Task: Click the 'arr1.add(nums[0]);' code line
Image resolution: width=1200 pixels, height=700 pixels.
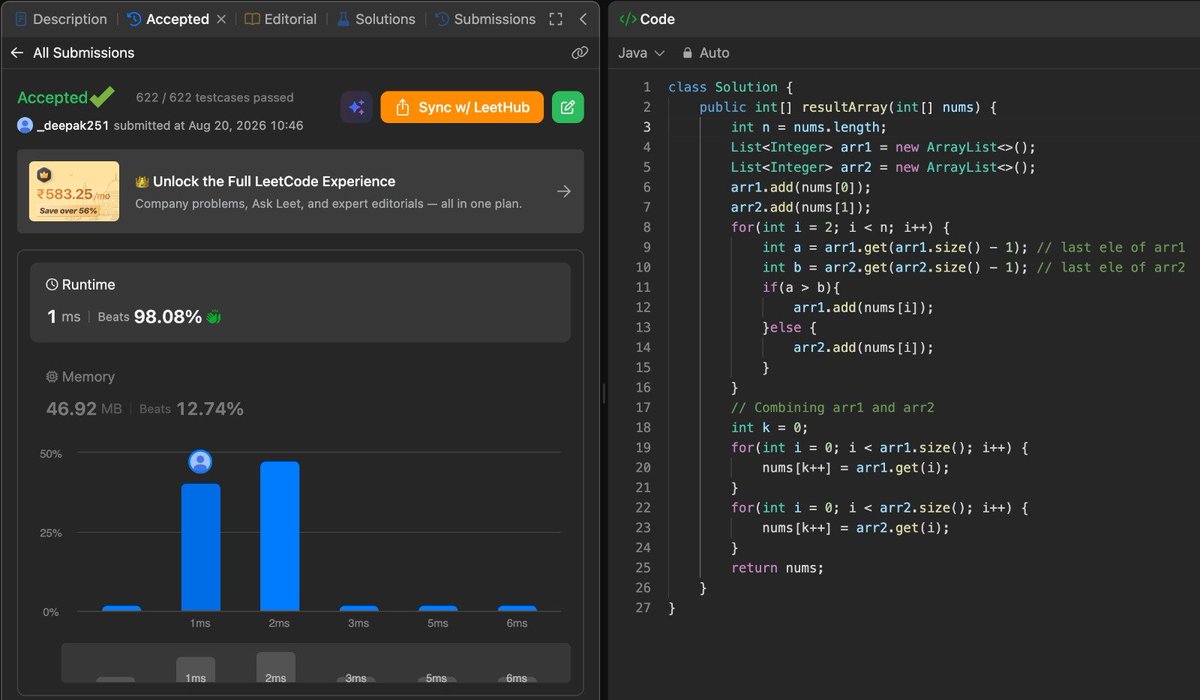Action: (801, 188)
